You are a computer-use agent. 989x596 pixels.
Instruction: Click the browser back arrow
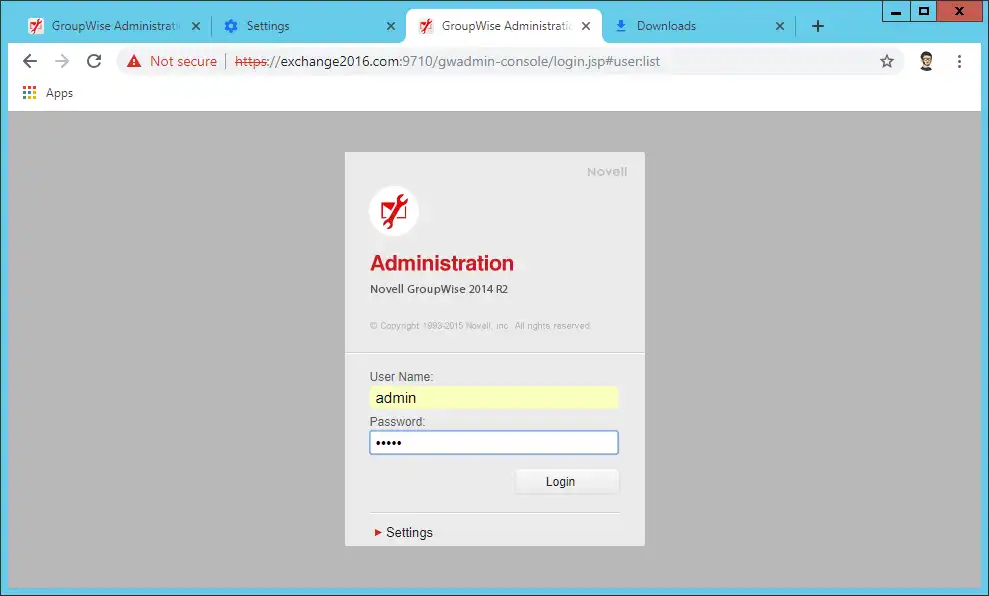pyautogui.click(x=30, y=61)
